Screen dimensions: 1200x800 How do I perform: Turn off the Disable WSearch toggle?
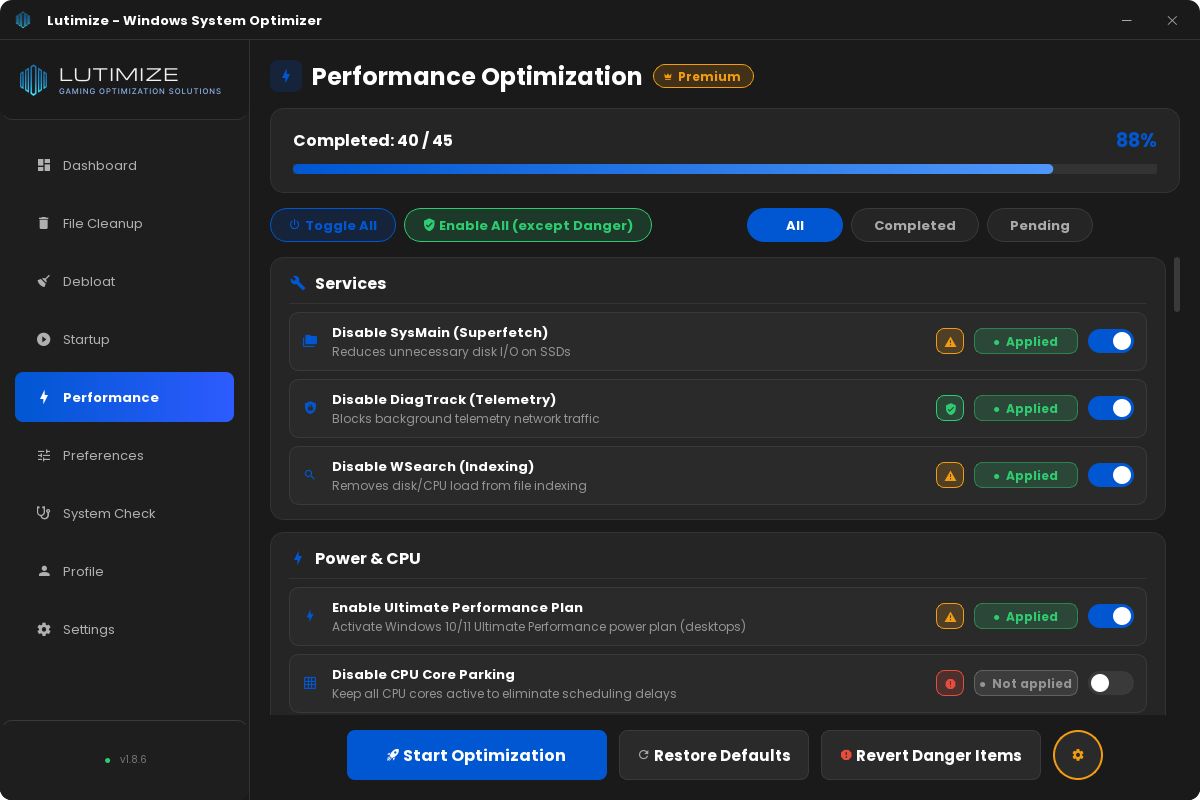(1111, 475)
